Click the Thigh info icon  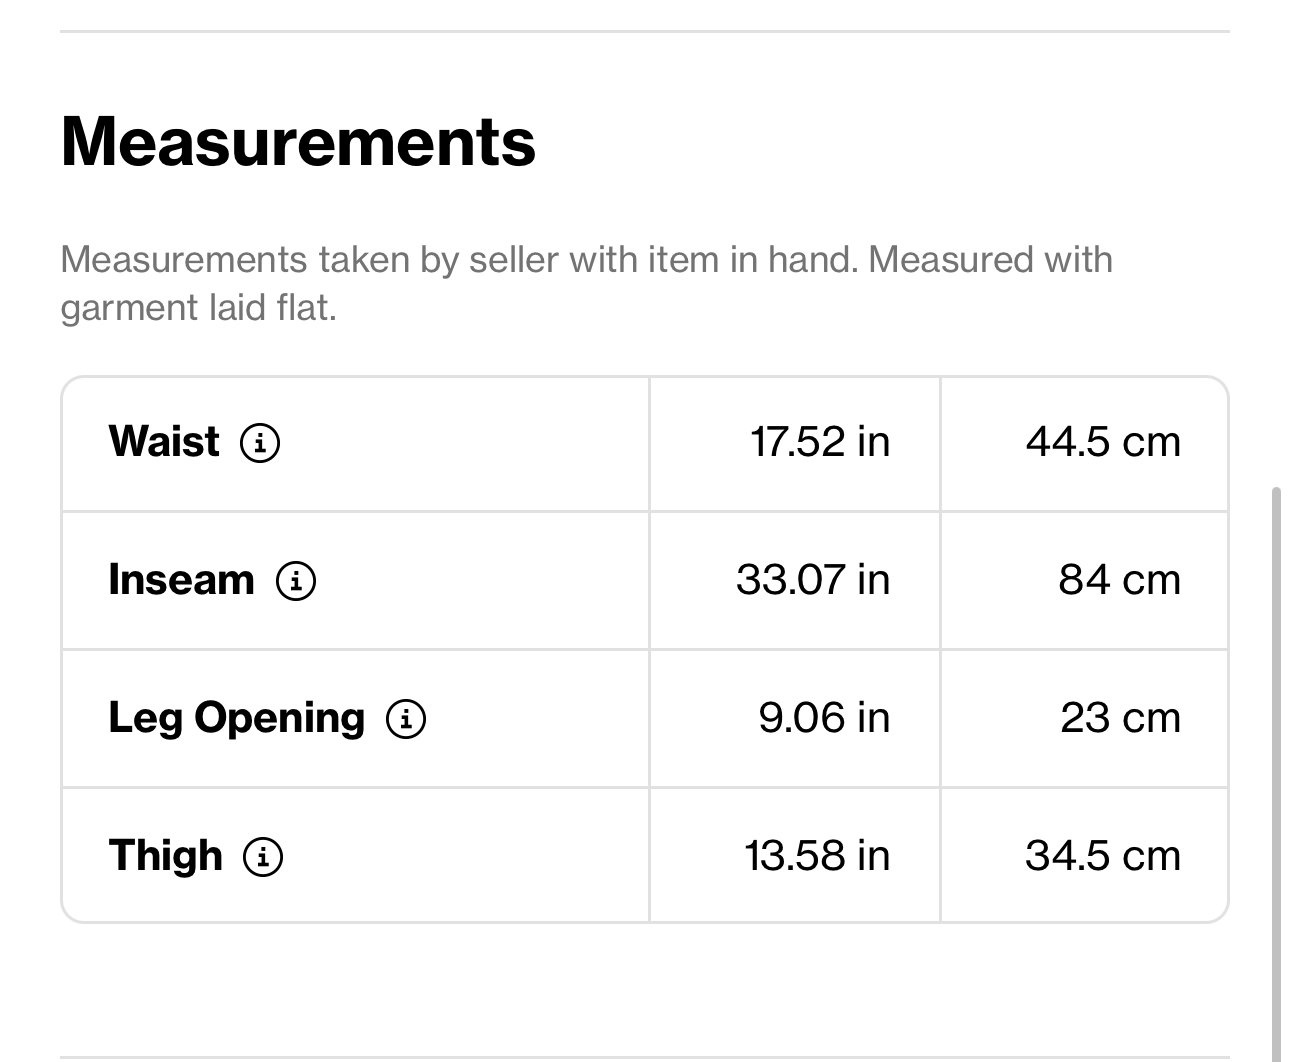tap(264, 857)
